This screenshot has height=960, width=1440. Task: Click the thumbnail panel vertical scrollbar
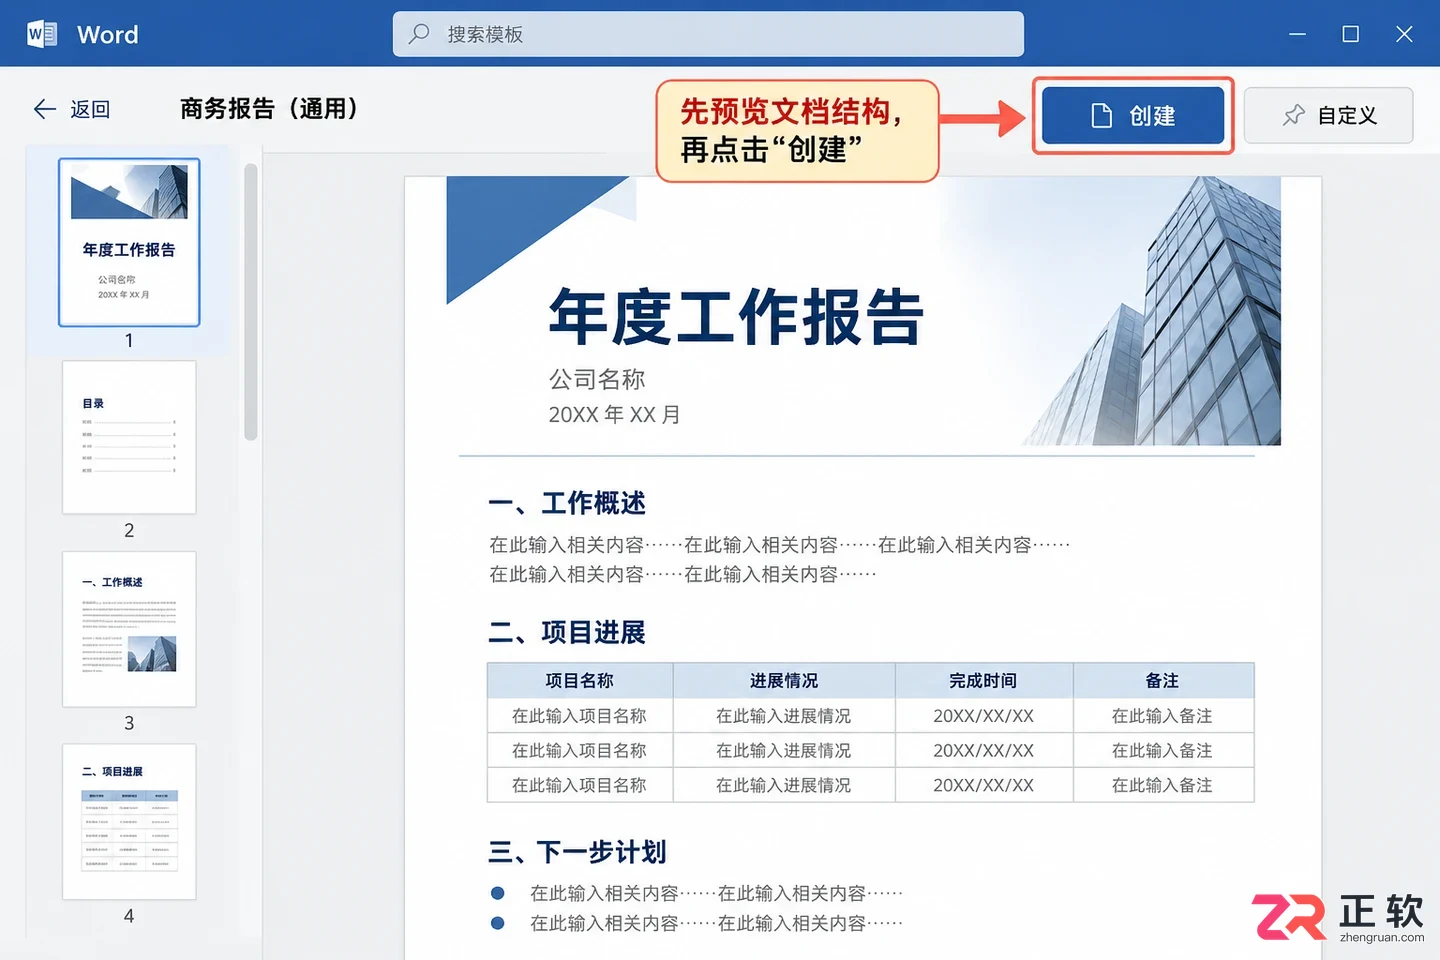click(x=251, y=302)
